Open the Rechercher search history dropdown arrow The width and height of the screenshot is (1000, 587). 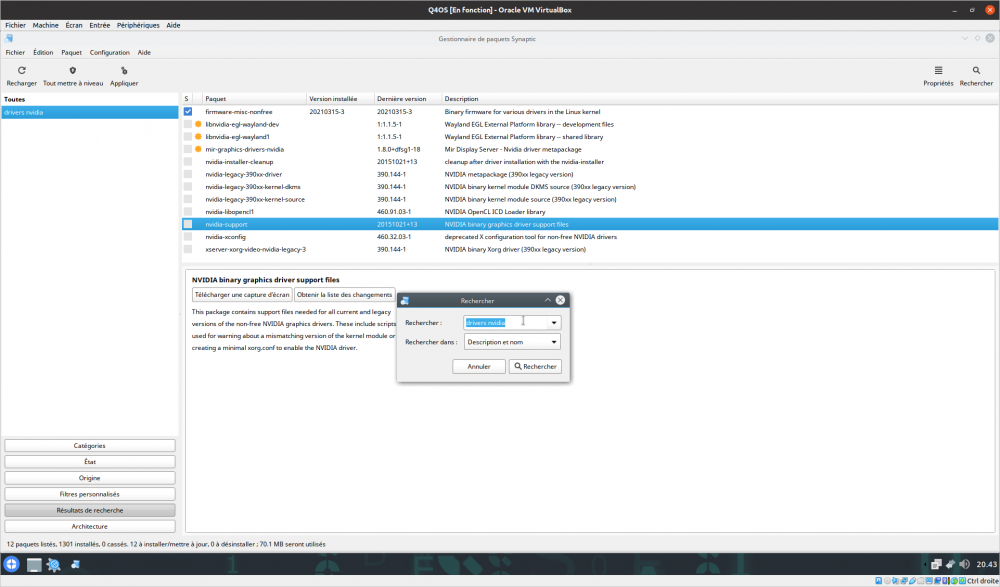tap(554, 323)
